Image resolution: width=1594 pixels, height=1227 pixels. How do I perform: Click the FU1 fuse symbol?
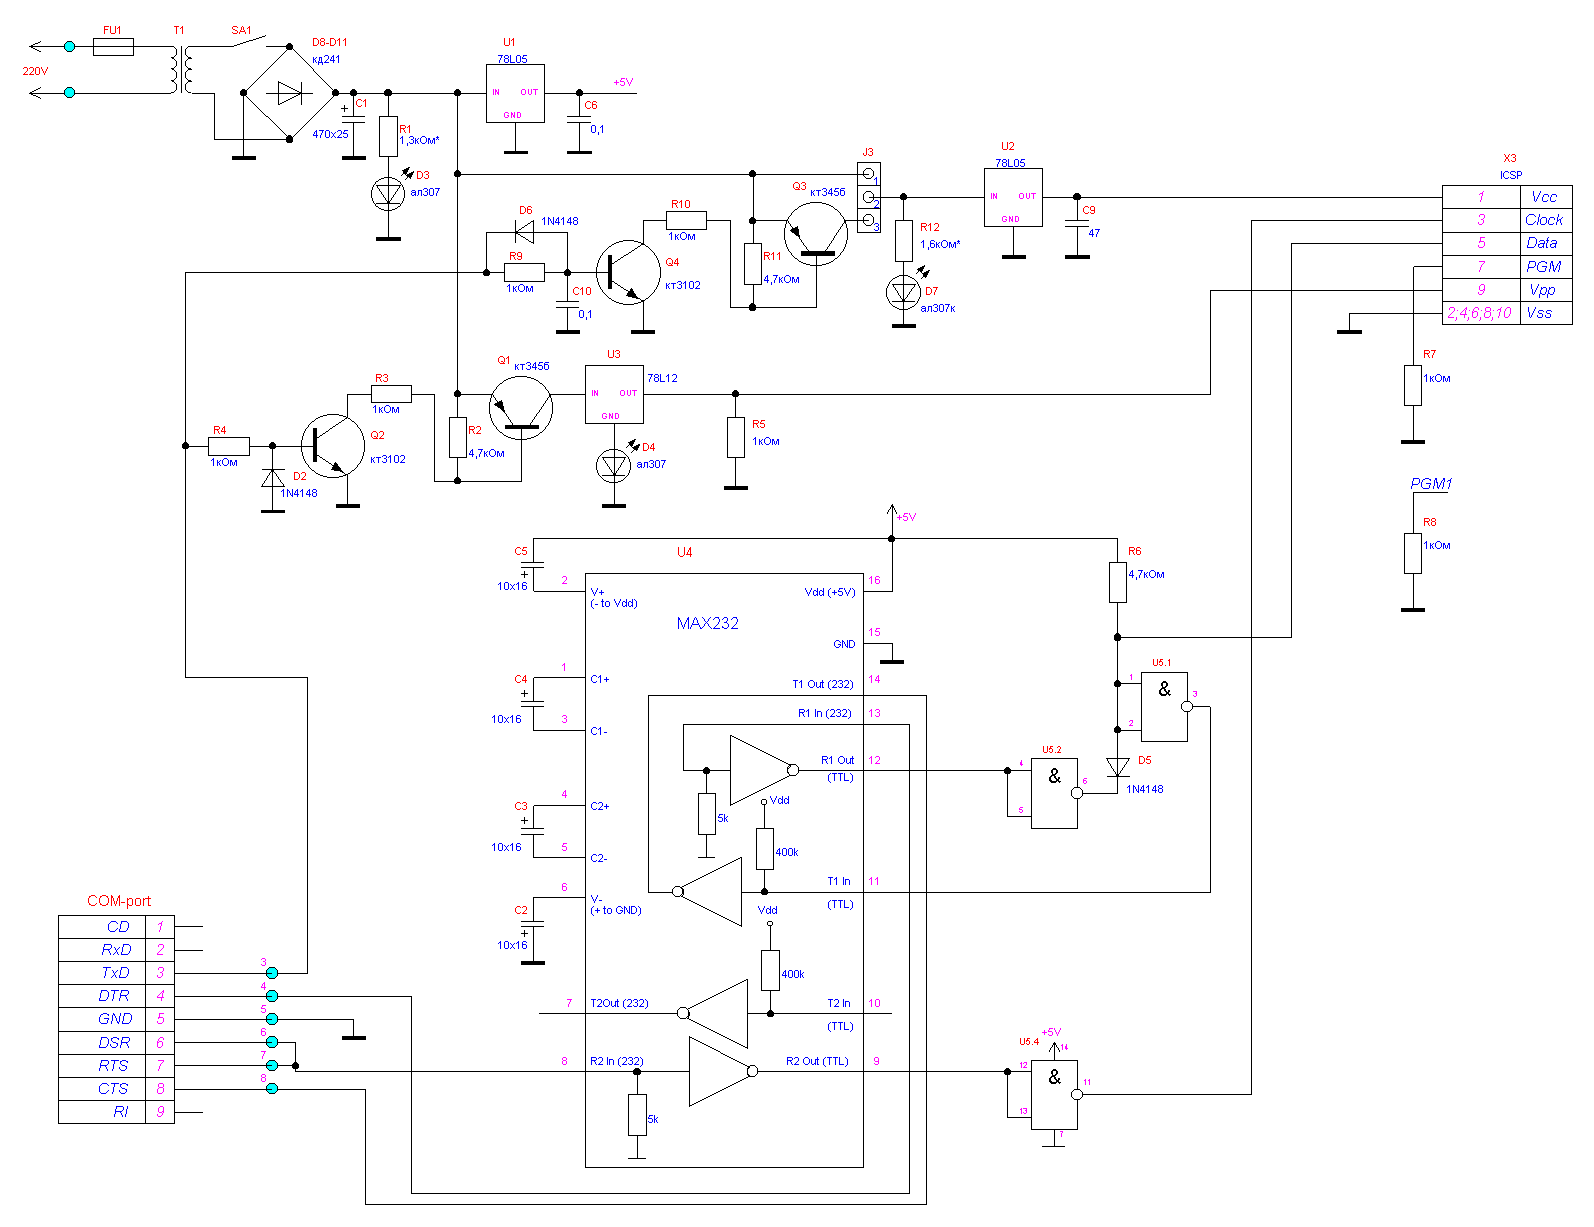pyautogui.click(x=113, y=47)
